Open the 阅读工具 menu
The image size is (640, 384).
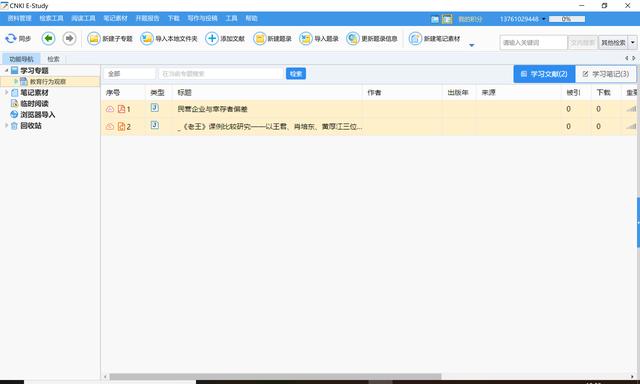(83, 18)
